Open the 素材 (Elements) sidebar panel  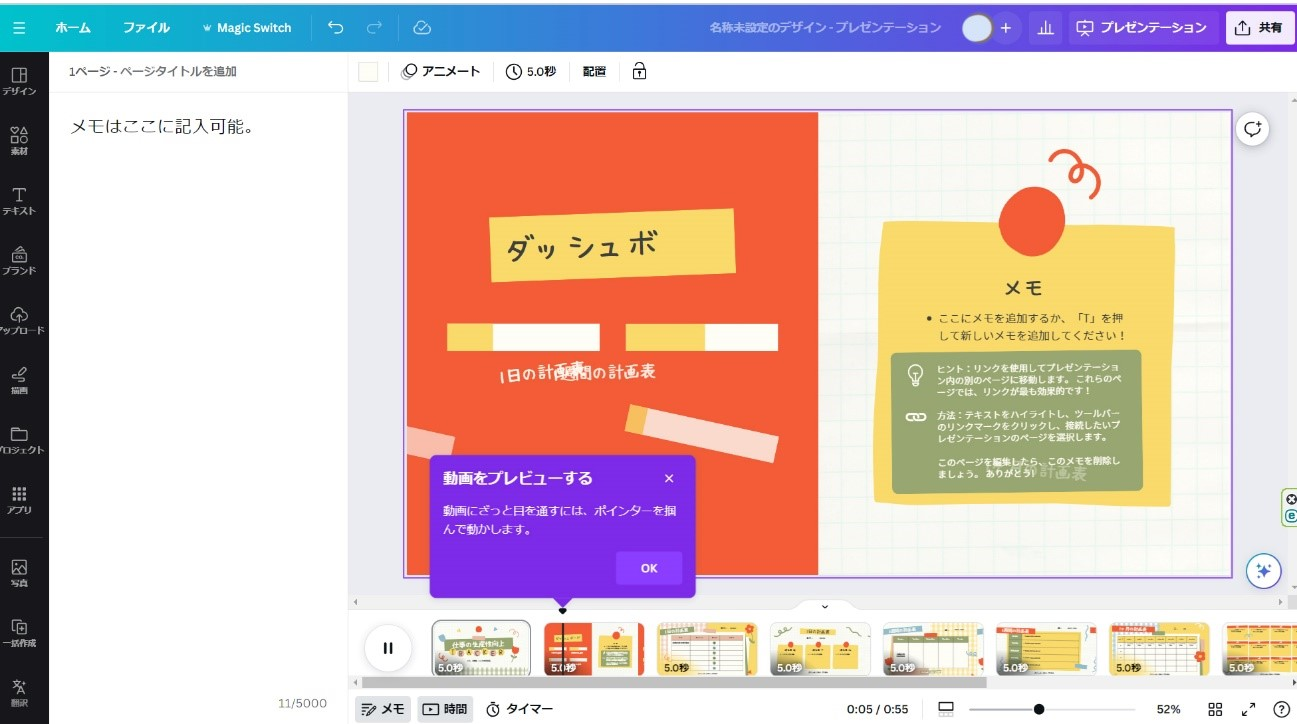19,140
